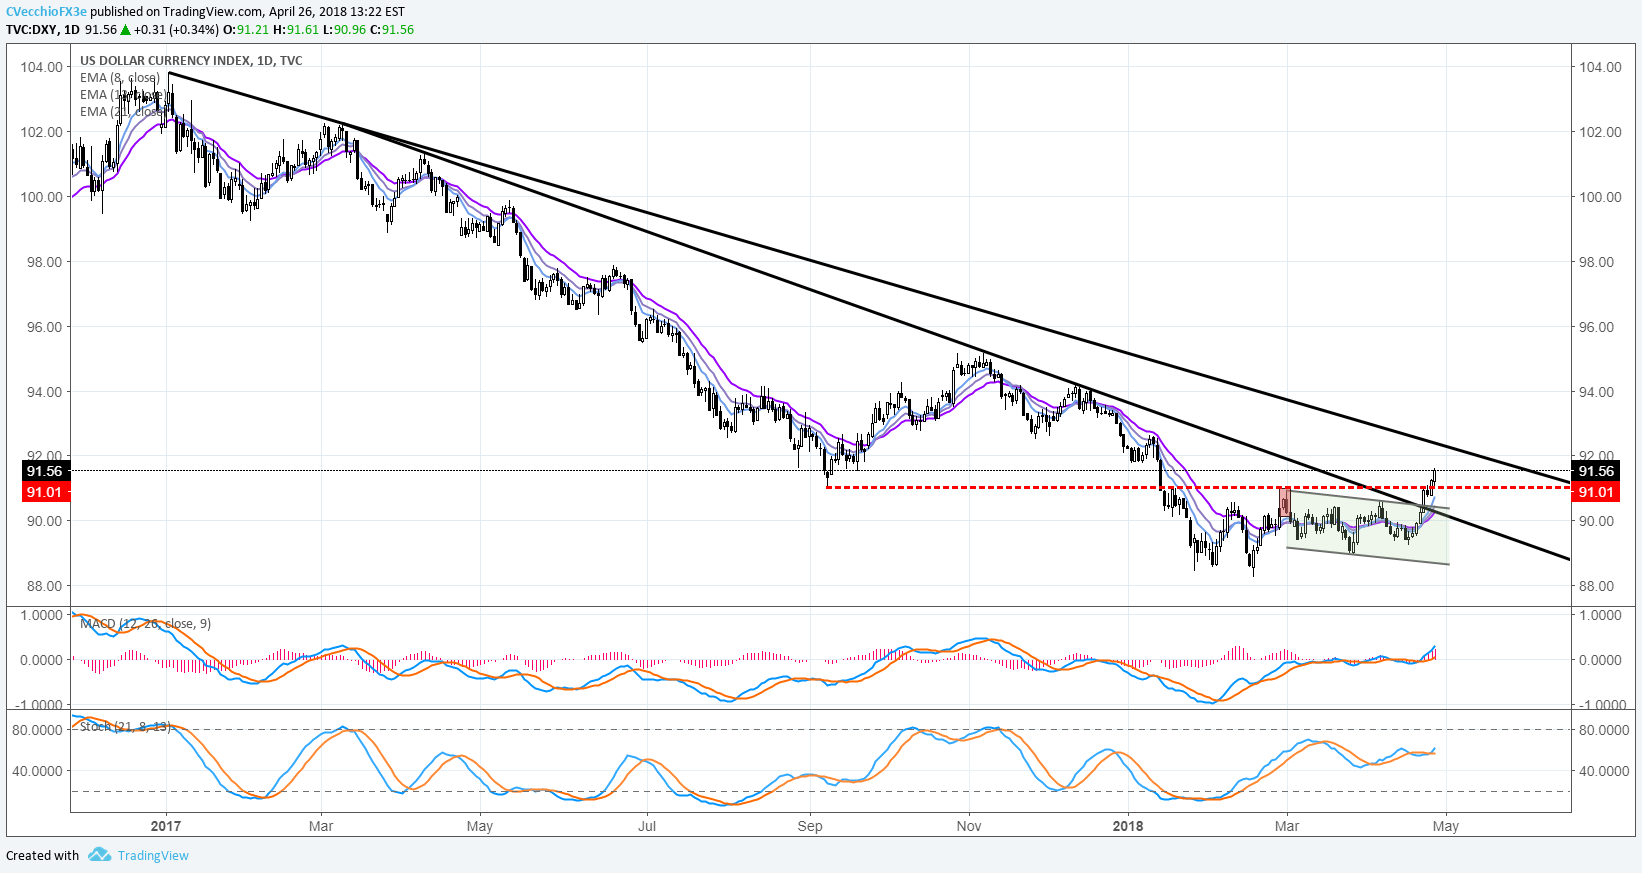Click the red 91.01 price label on right axis

[1596, 492]
